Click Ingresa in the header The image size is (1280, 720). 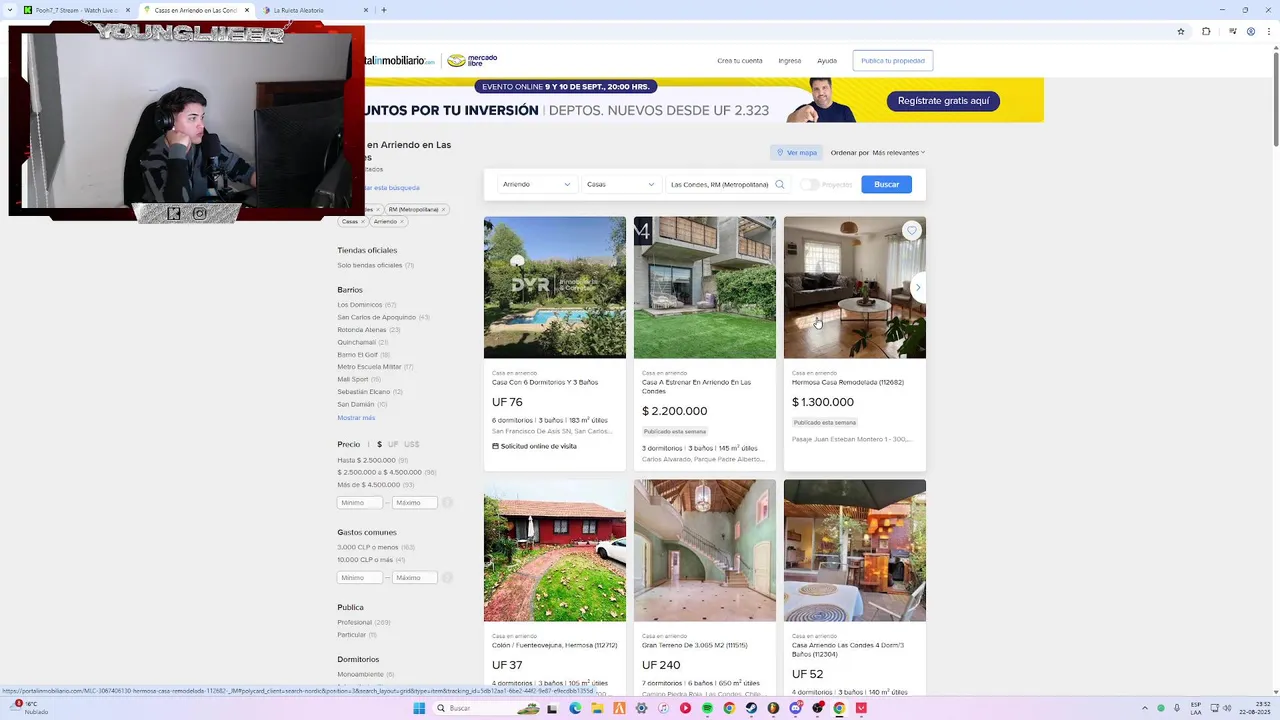click(790, 61)
